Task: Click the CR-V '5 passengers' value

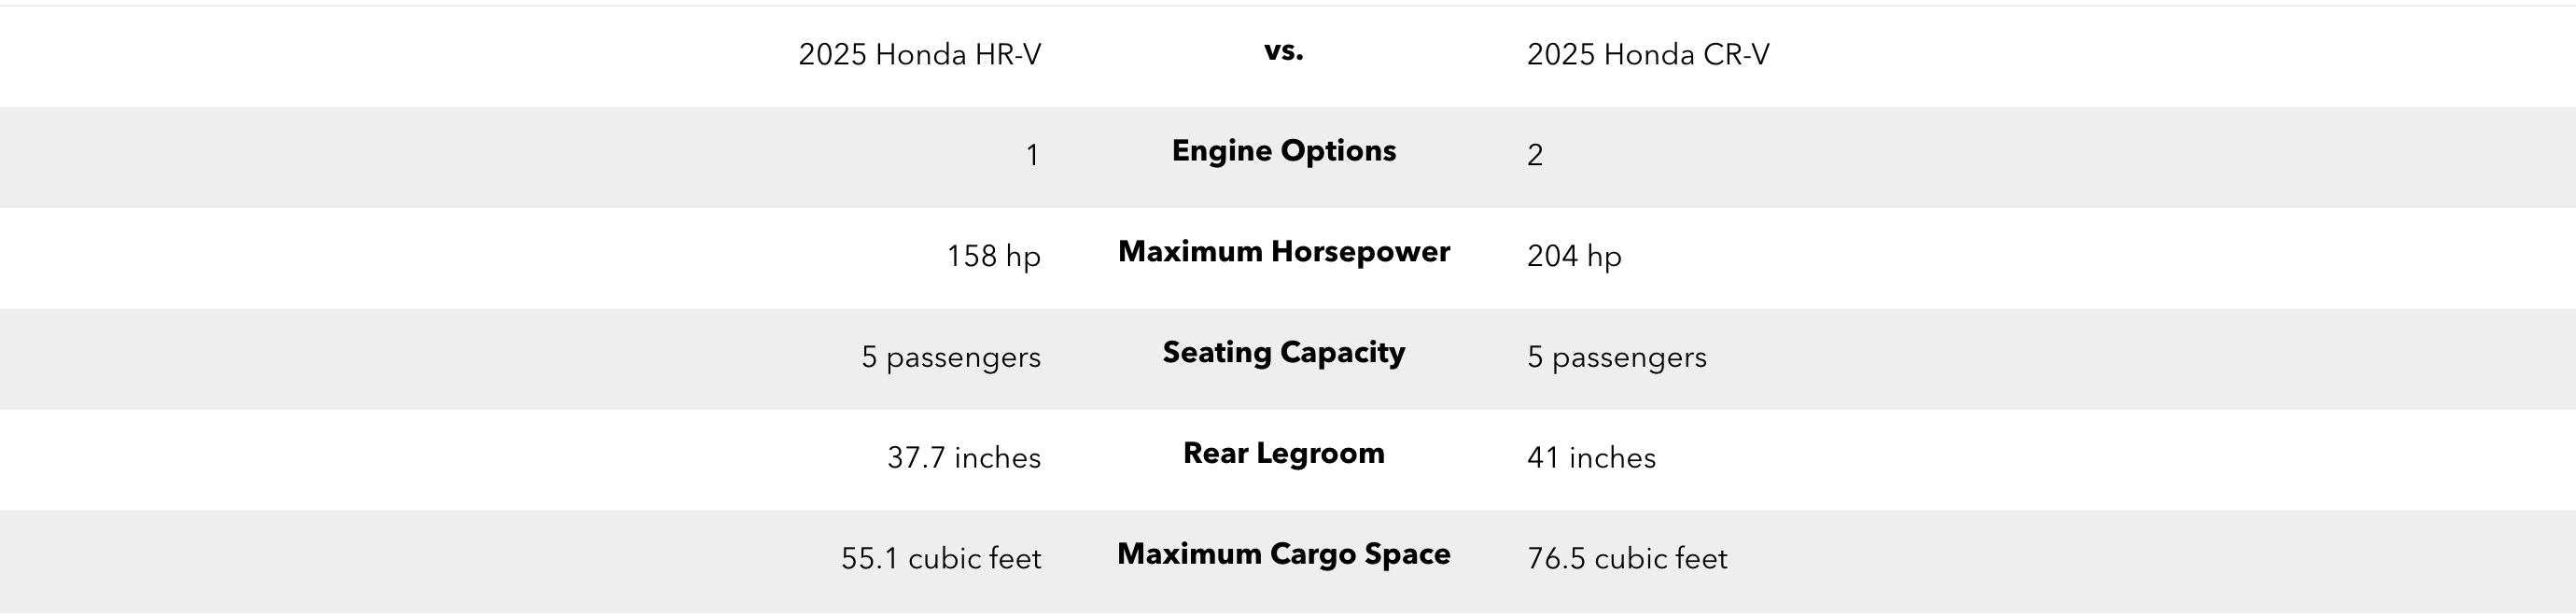Action: (x=1616, y=357)
